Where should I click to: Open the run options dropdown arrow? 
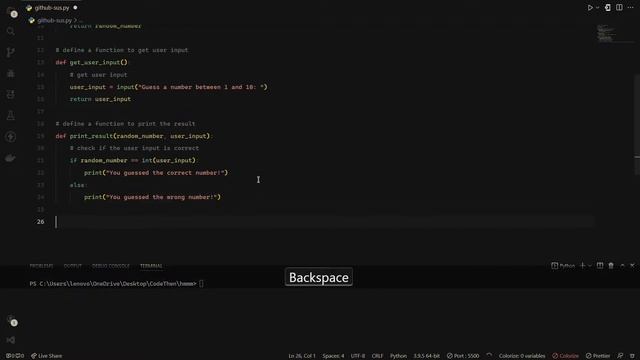(598, 8)
